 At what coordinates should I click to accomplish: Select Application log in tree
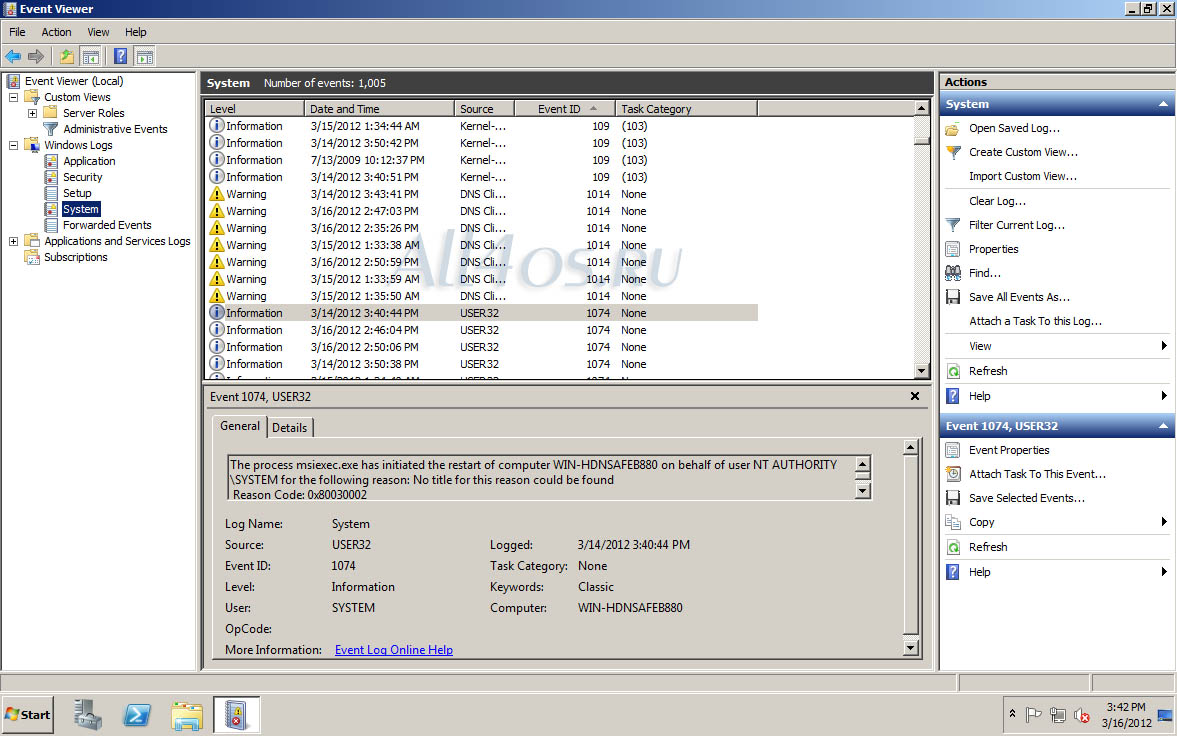(x=89, y=161)
